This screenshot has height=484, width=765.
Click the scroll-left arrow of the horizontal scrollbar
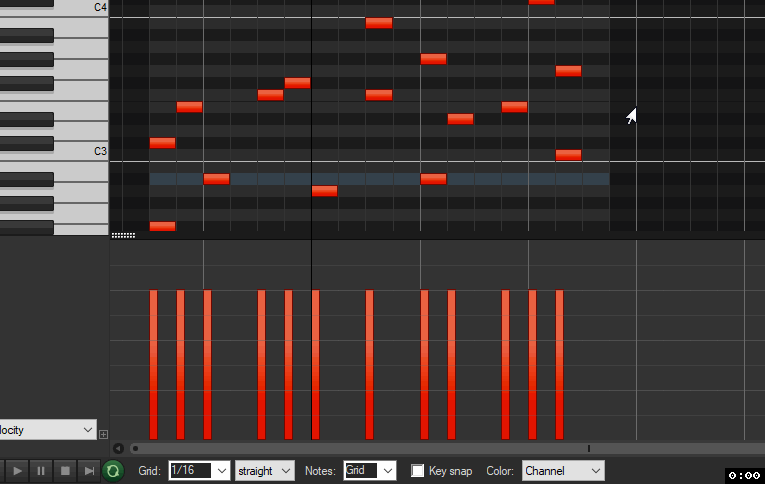click(118, 448)
